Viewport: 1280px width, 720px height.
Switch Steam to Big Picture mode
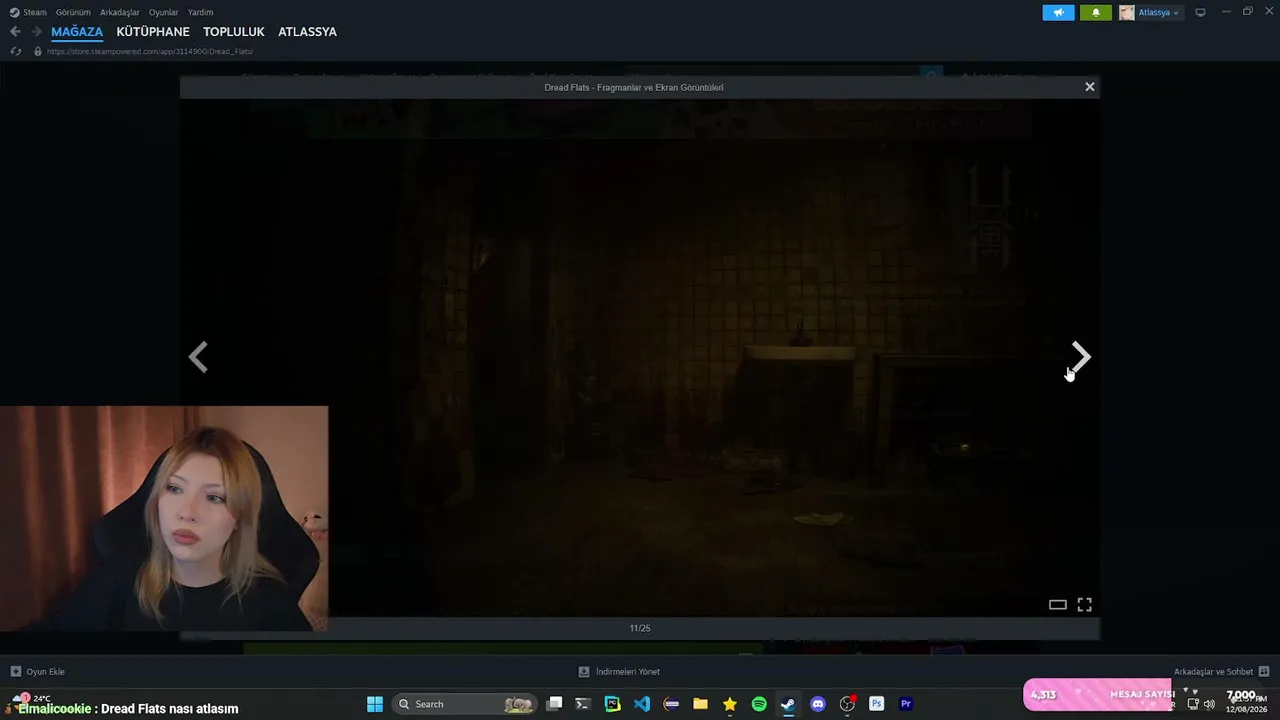point(1201,13)
